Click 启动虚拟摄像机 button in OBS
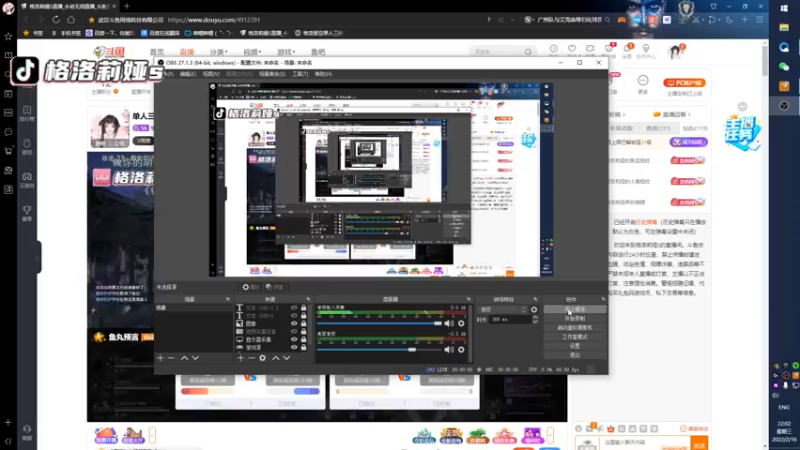Image resolution: width=800 pixels, height=450 pixels. (x=575, y=328)
